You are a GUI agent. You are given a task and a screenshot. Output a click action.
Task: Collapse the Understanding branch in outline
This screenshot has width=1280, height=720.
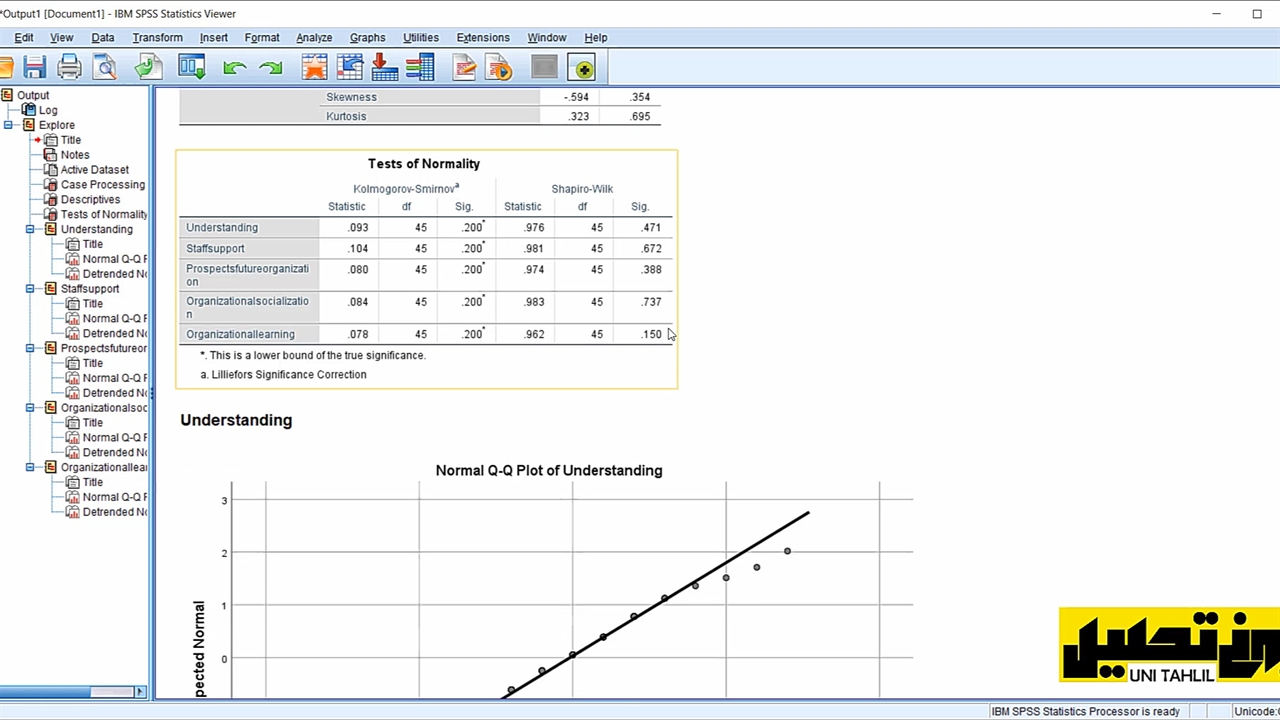click(30, 229)
